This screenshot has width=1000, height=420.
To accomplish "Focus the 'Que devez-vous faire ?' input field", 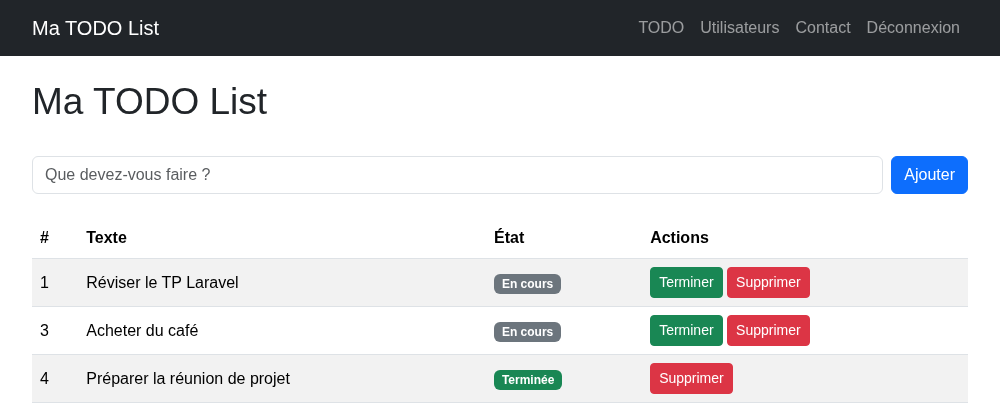I will [457, 175].
